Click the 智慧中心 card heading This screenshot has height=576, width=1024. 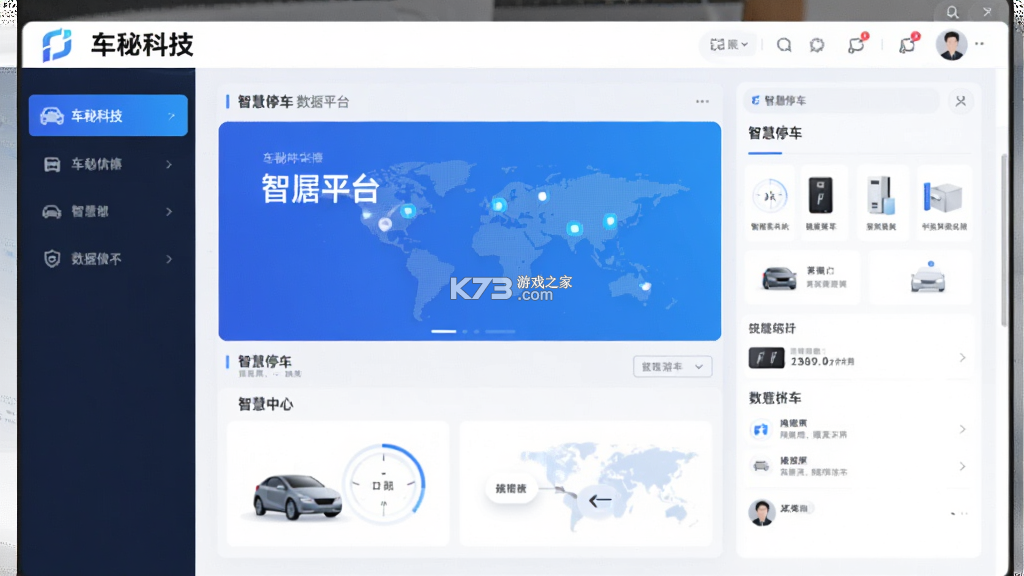tap(265, 404)
